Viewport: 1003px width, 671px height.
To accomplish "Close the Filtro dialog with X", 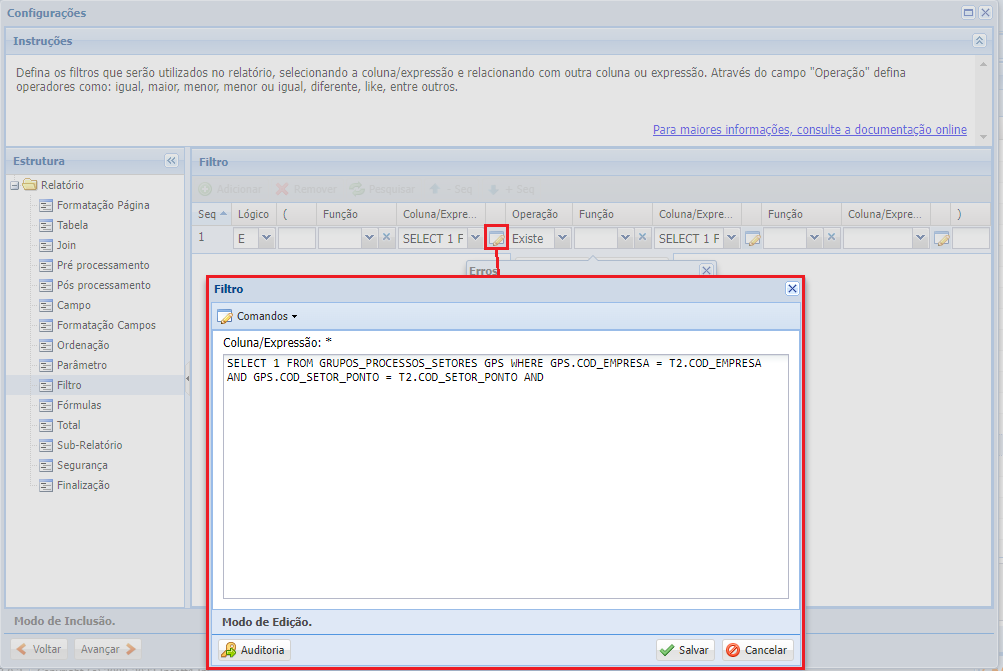I will pos(792,288).
